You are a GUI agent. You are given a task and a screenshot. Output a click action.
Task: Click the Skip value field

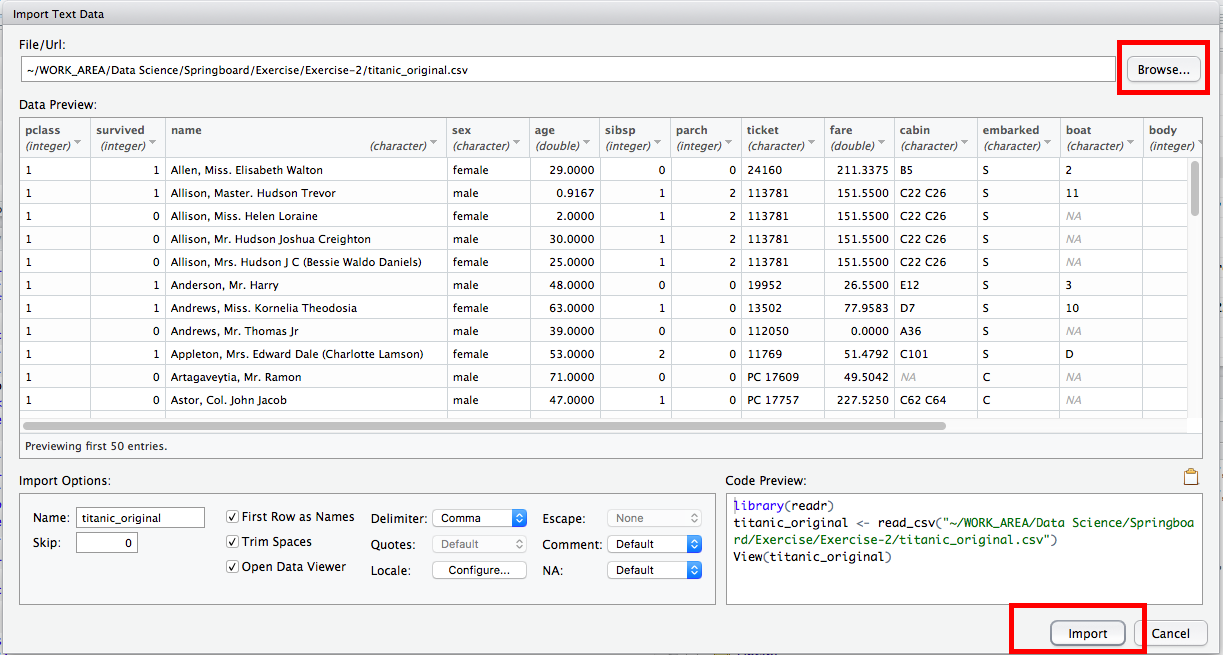(x=107, y=542)
